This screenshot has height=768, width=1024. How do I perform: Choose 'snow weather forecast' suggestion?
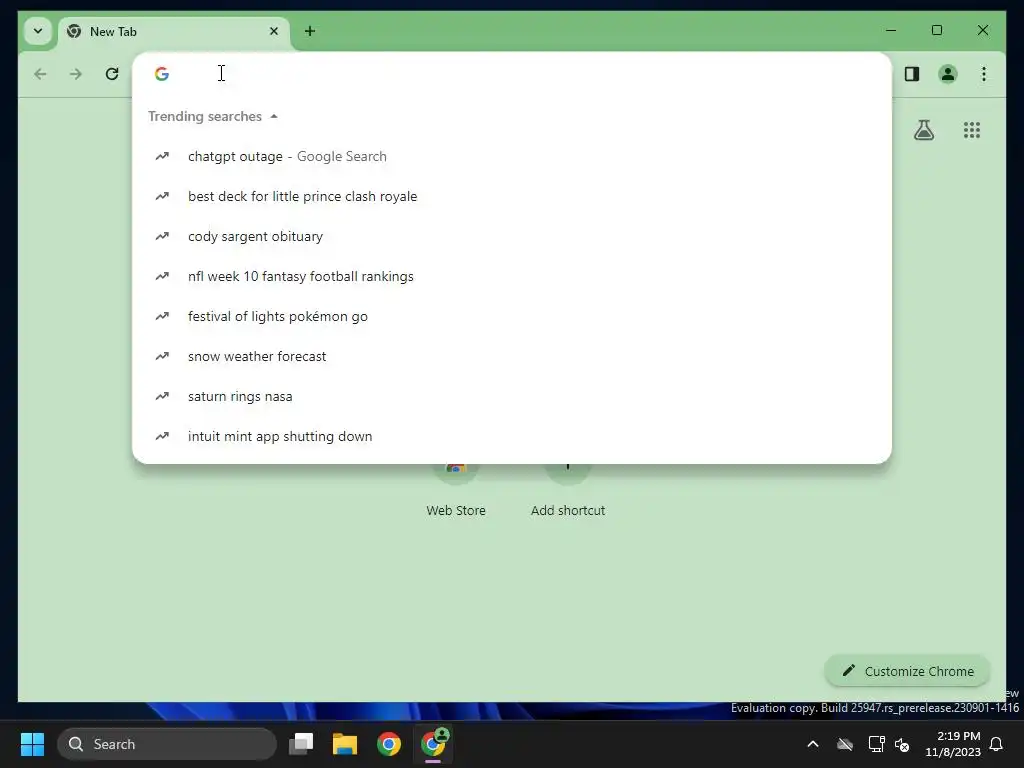[511, 356]
